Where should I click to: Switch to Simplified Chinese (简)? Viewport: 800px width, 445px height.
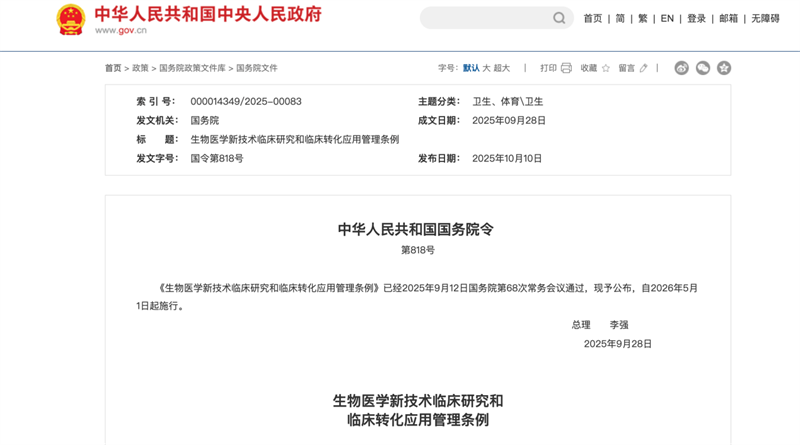pos(620,18)
